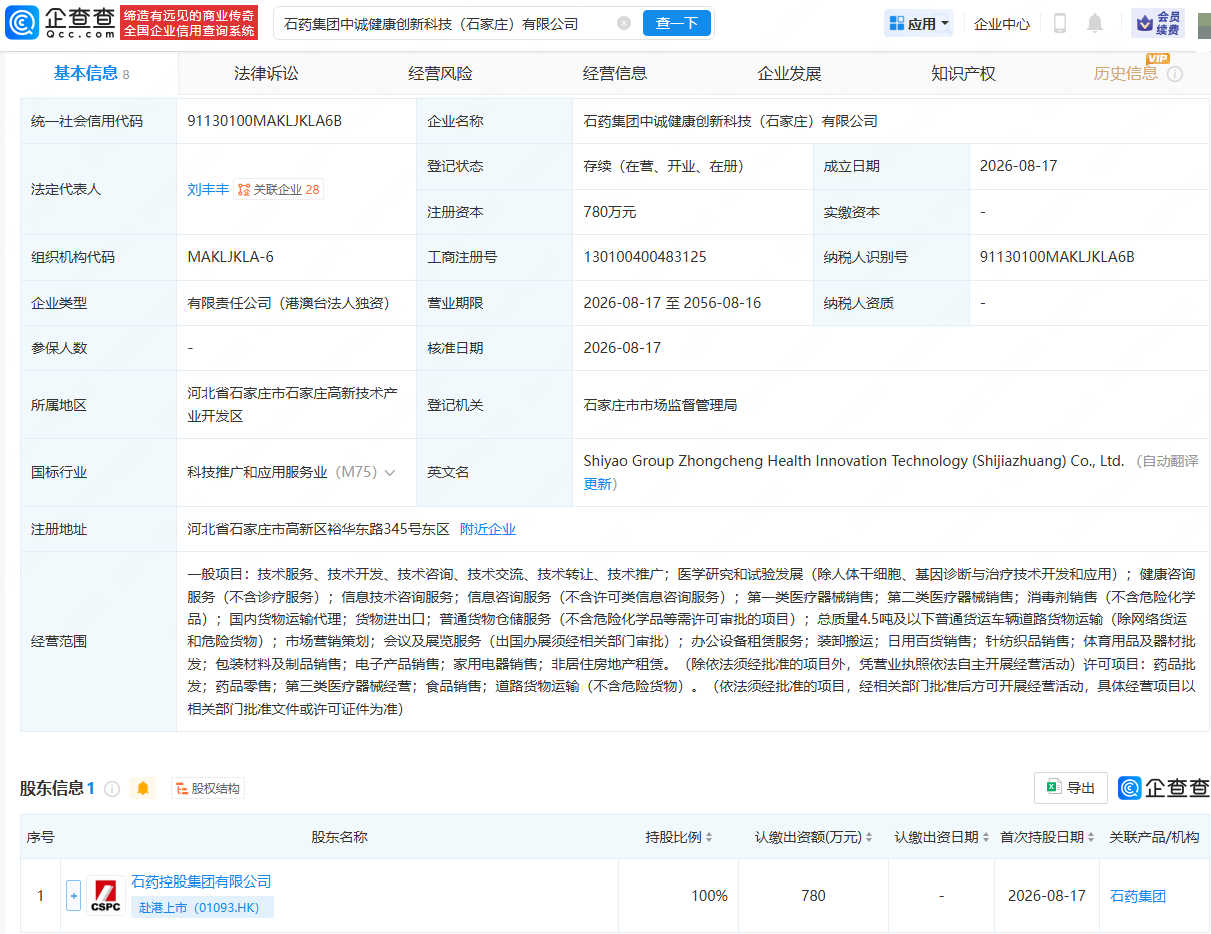Click the red slogan banner beside the logo
1211x934 pixels.
[x=189, y=22]
